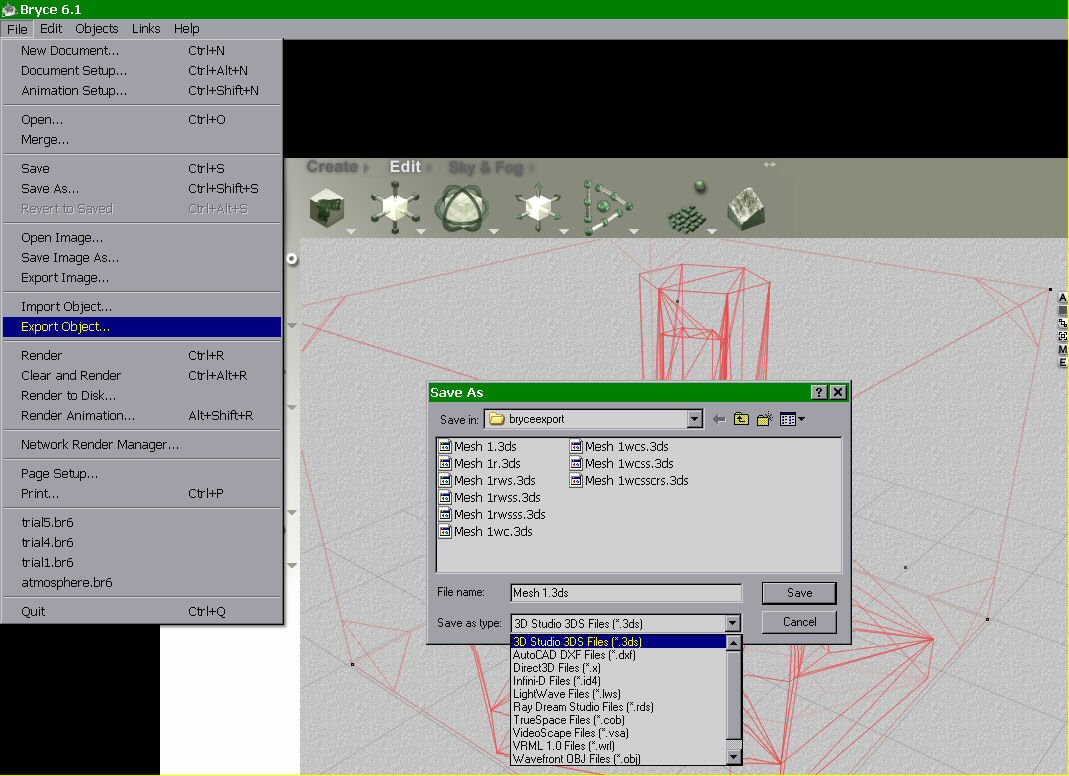Open the Objects menu in menu bar
The height and width of the screenshot is (776, 1069).
tap(97, 29)
